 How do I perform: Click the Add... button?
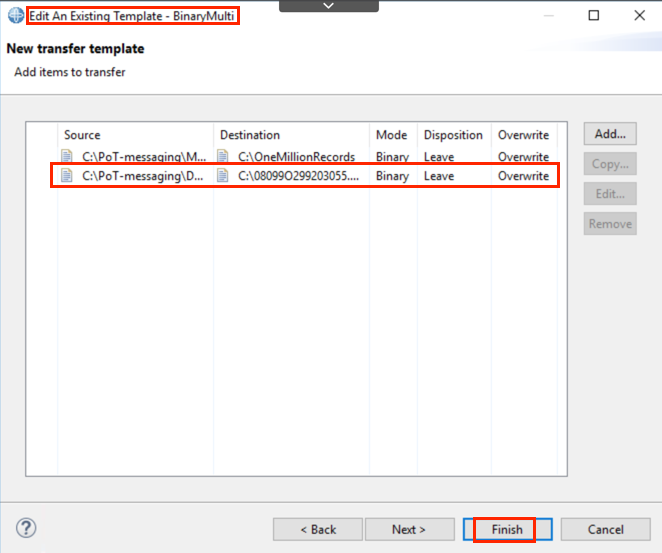pos(610,134)
